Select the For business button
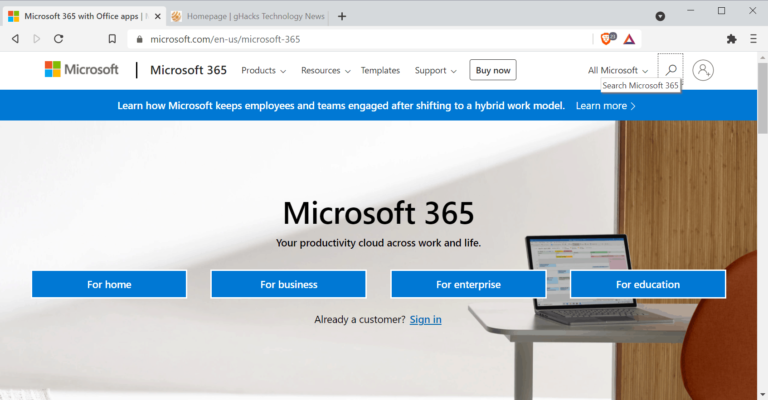Image resolution: width=768 pixels, height=400 pixels. point(288,284)
